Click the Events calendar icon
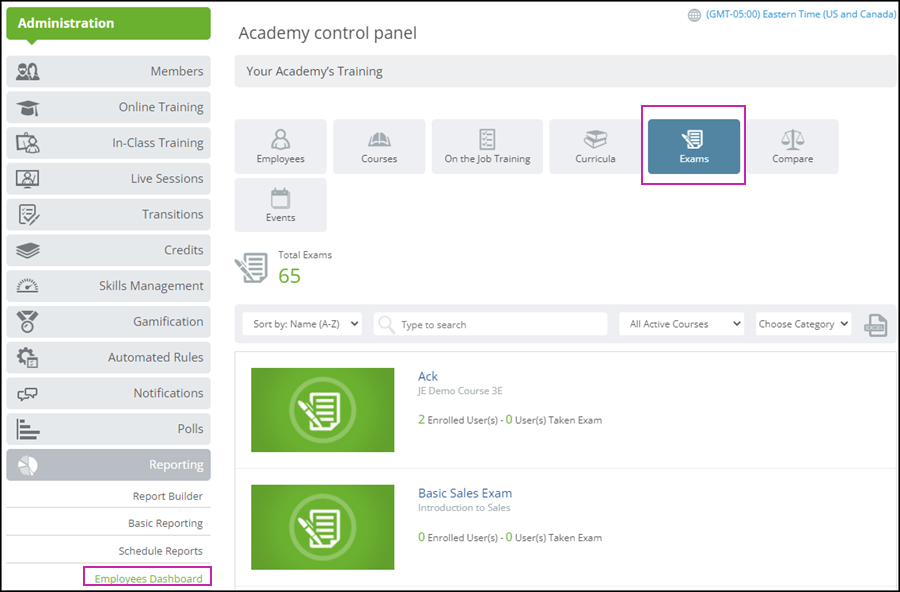The image size is (900, 592). pyautogui.click(x=281, y=198)
